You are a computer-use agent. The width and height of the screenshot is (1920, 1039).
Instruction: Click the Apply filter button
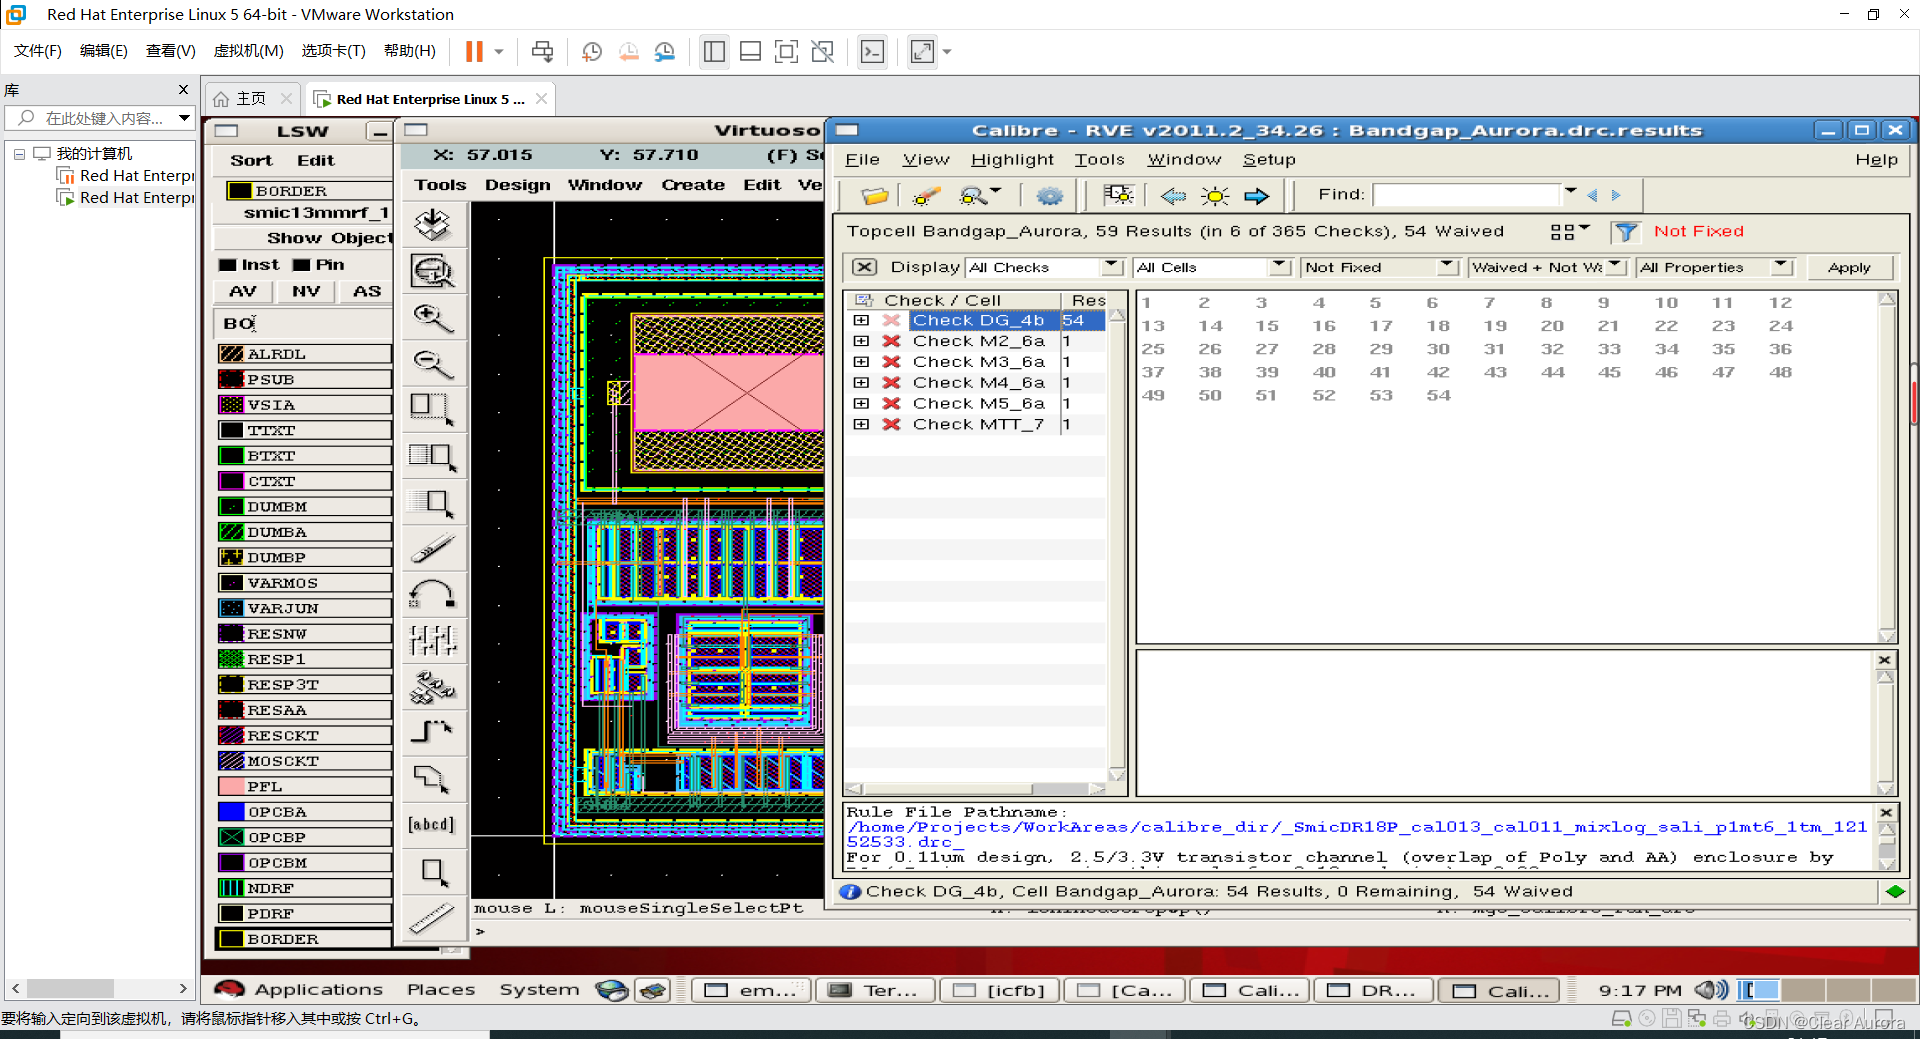click(1848, 267)
